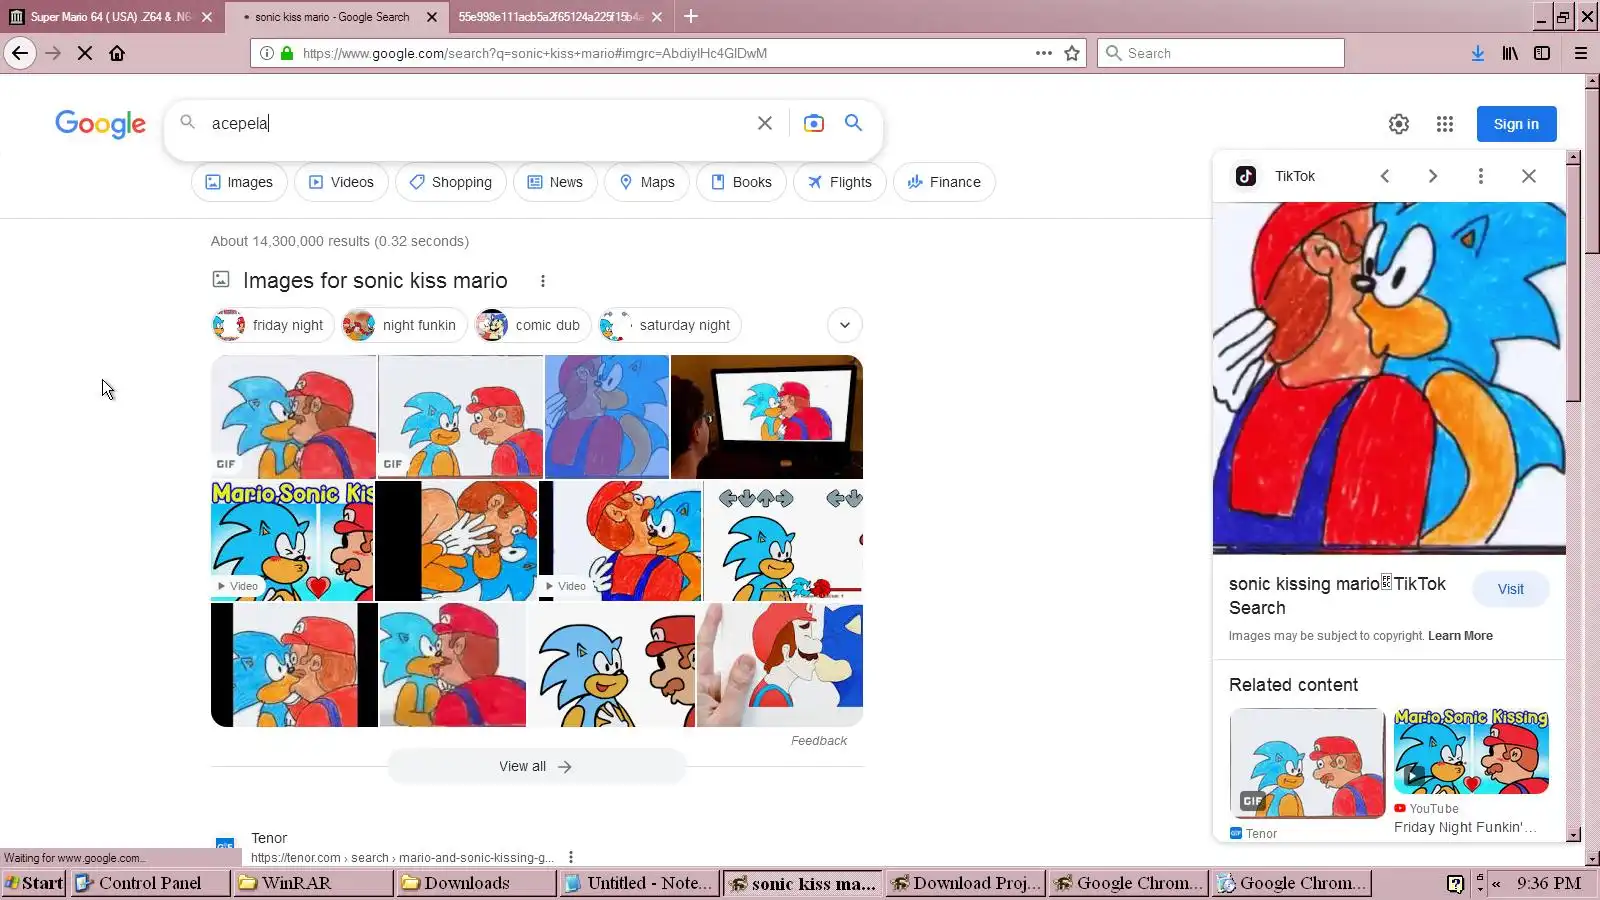Show next image in preview panel
Screen dimensions: 1600x900
pos(1433,176)
